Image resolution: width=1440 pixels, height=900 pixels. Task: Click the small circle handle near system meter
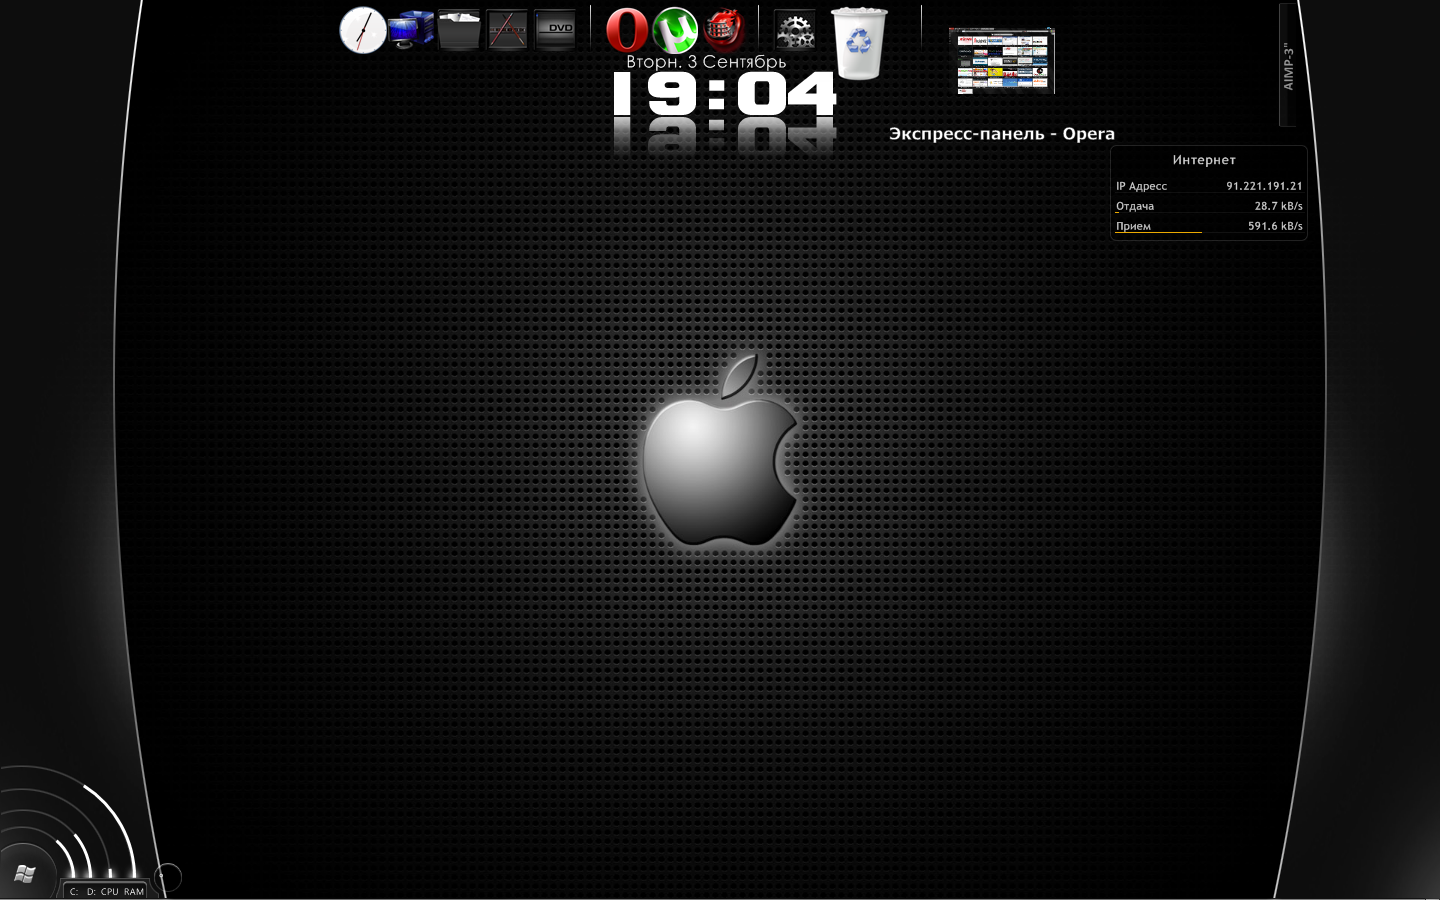click(x=167, y=878)
